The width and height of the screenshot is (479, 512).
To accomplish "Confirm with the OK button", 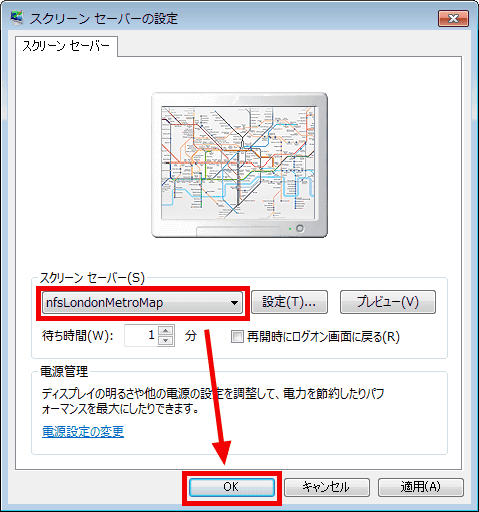I will pos(232,487).
